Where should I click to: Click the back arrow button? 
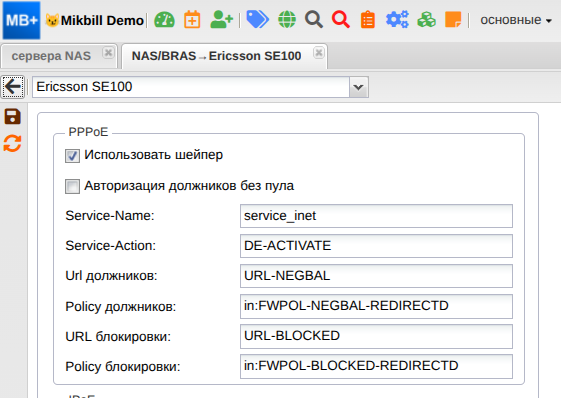point(13,87)
